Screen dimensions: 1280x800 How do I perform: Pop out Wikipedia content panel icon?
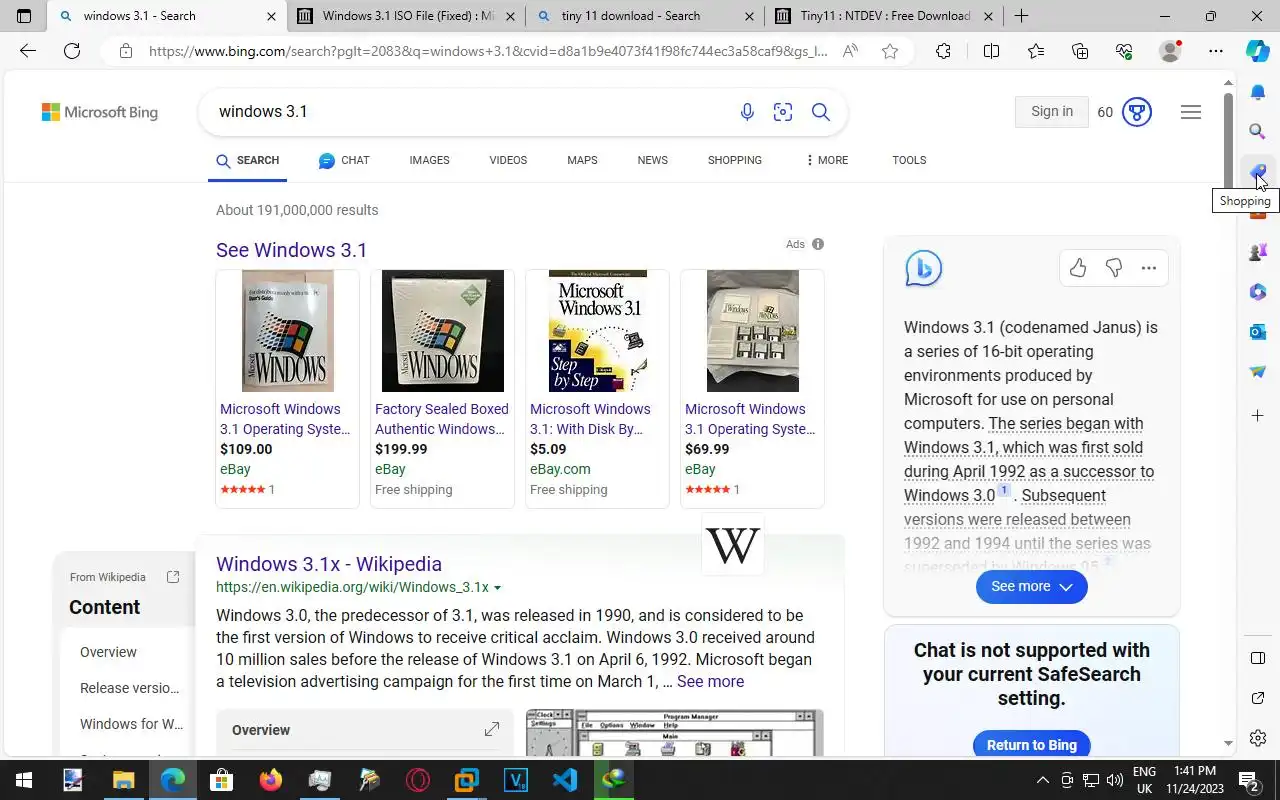(173, 577)
